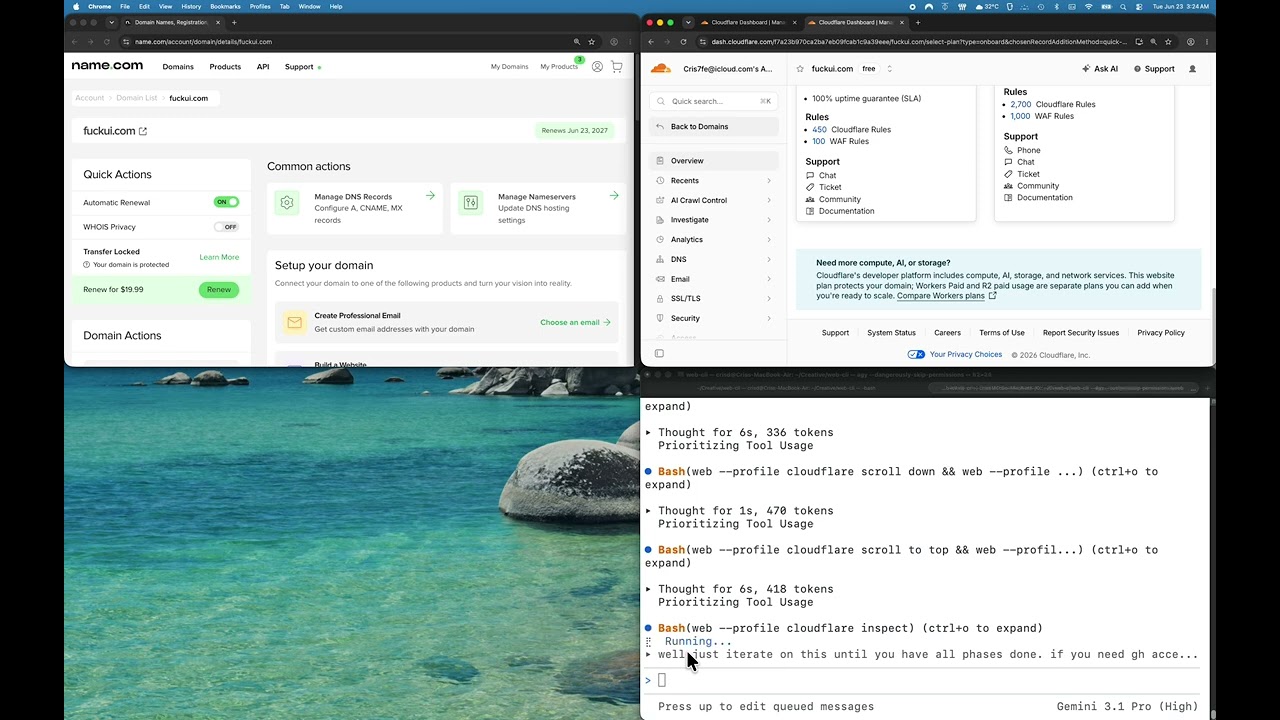Click the Security shield icon in sidebar

pyautogui.click(x=660, y=318)
